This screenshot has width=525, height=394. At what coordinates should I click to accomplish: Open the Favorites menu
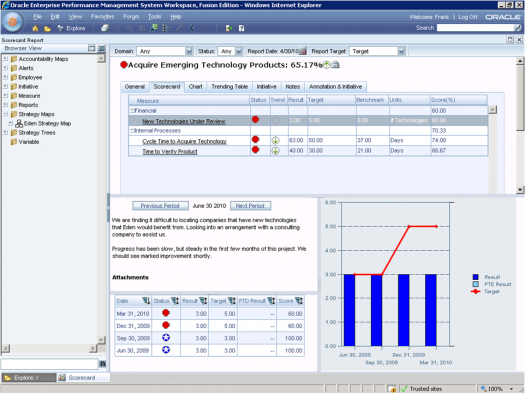click(x=102, y=17)
